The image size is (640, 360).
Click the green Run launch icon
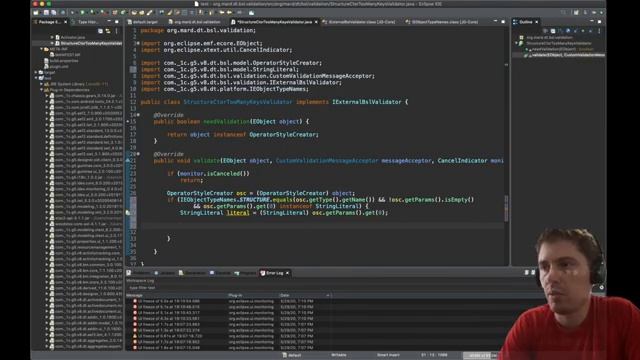(82, 13)
